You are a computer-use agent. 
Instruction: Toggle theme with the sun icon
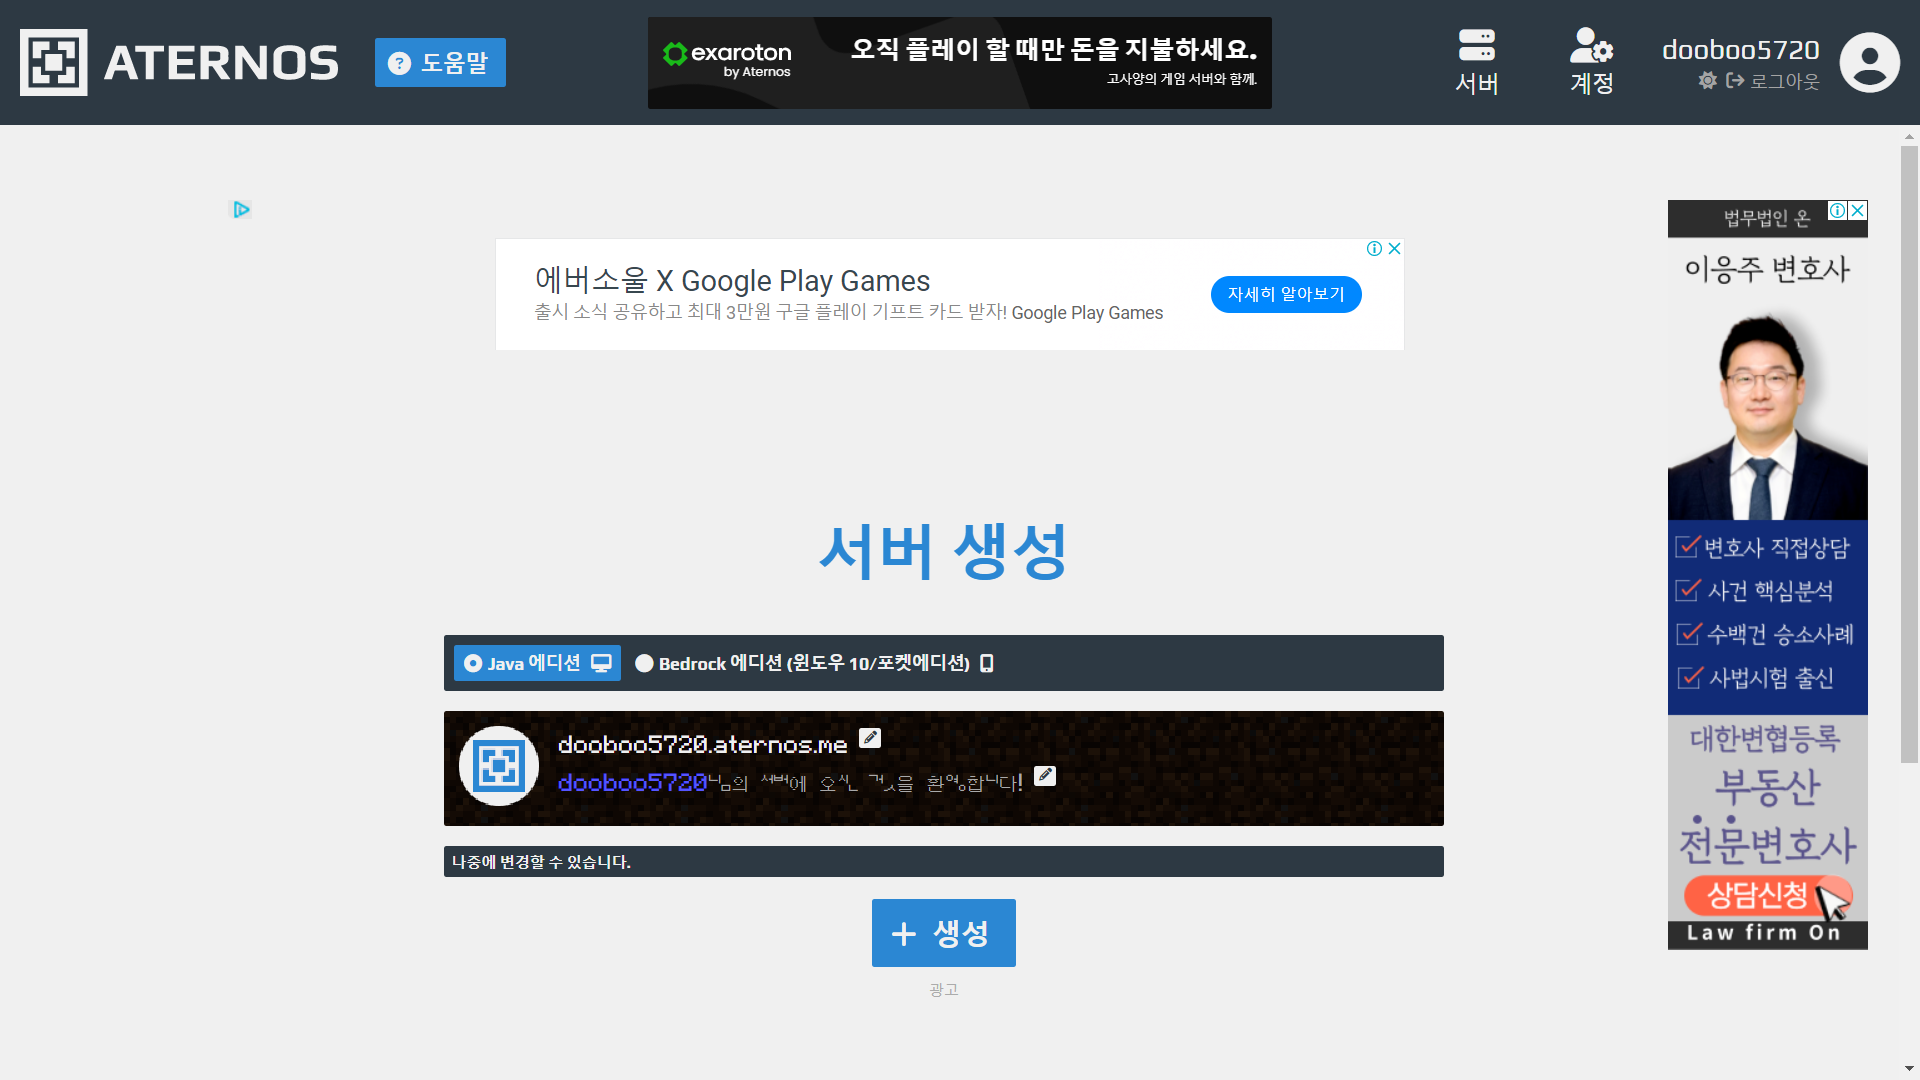pyautogui.click(x=1707, y=81)
